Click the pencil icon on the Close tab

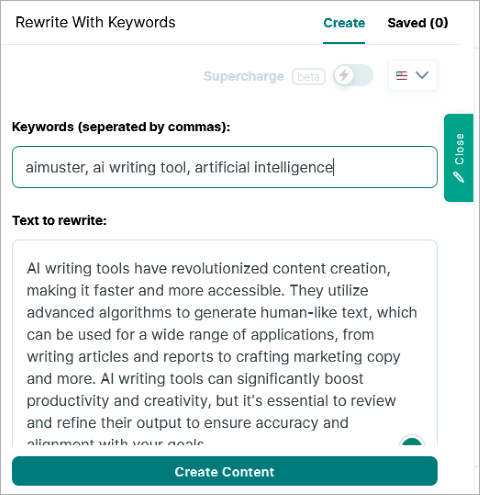point(459,177)
